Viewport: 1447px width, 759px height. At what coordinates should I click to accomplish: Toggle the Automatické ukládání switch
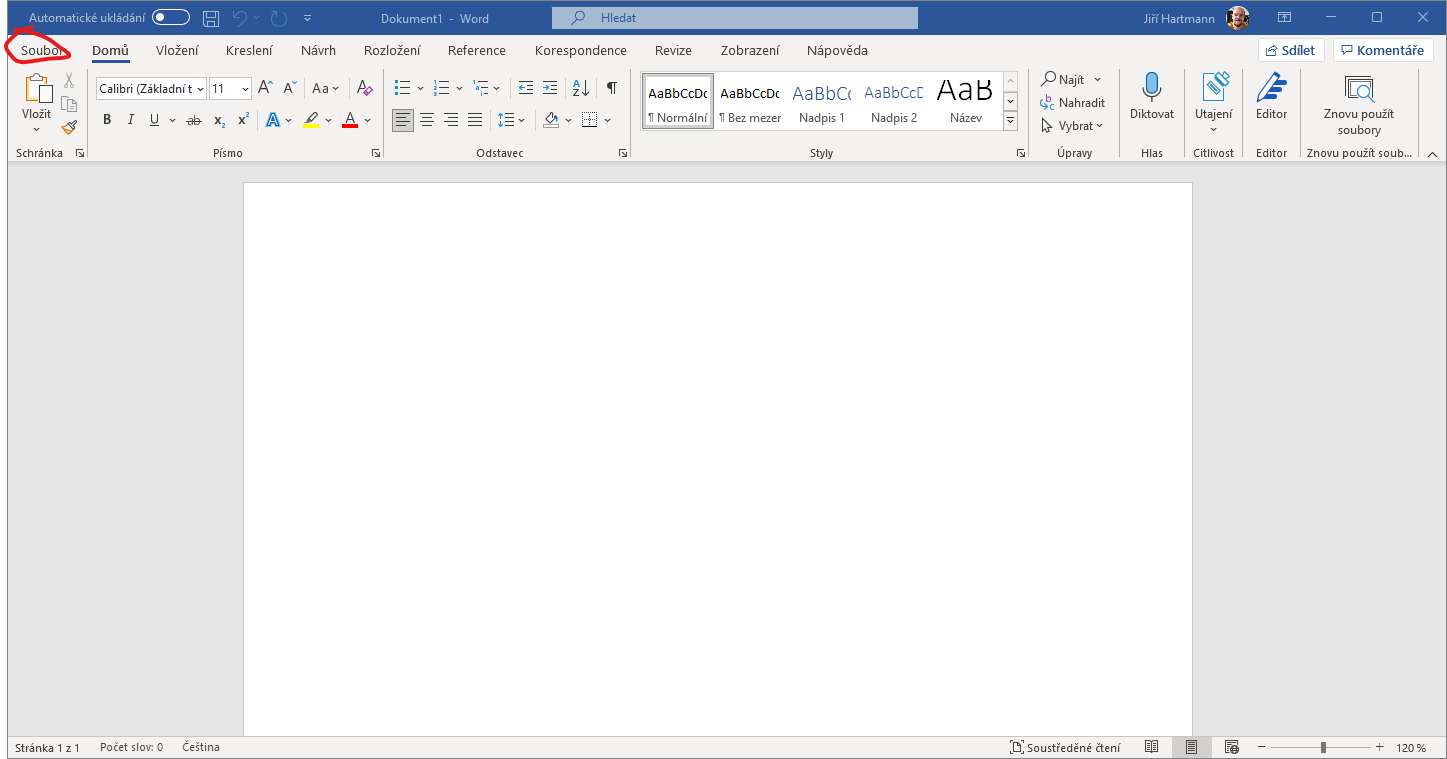(171, 18)
